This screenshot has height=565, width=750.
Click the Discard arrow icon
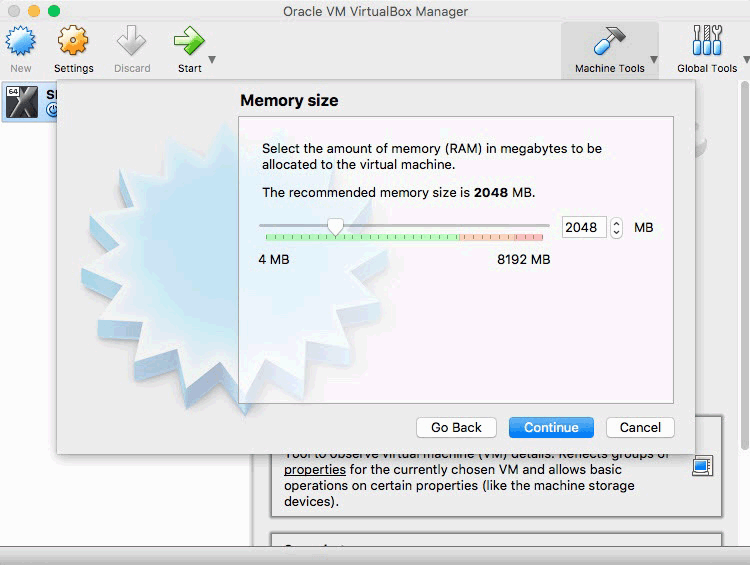click(x=132, y=41)
